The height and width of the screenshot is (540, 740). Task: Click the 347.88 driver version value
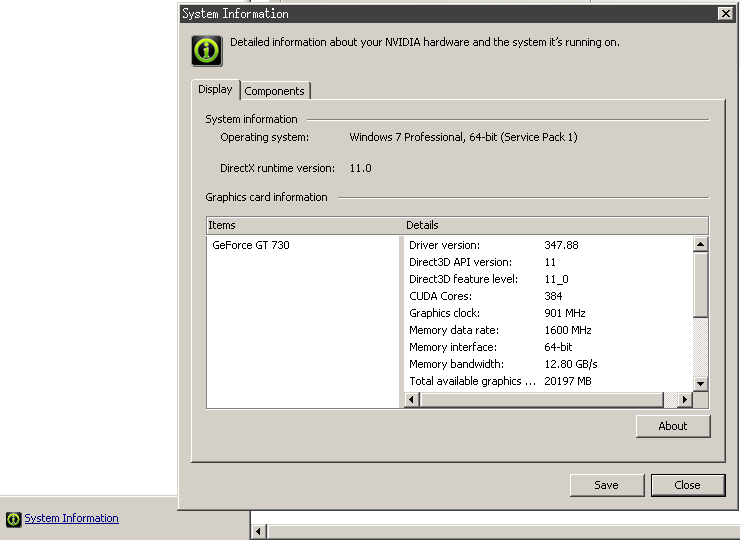click(561, 245)
